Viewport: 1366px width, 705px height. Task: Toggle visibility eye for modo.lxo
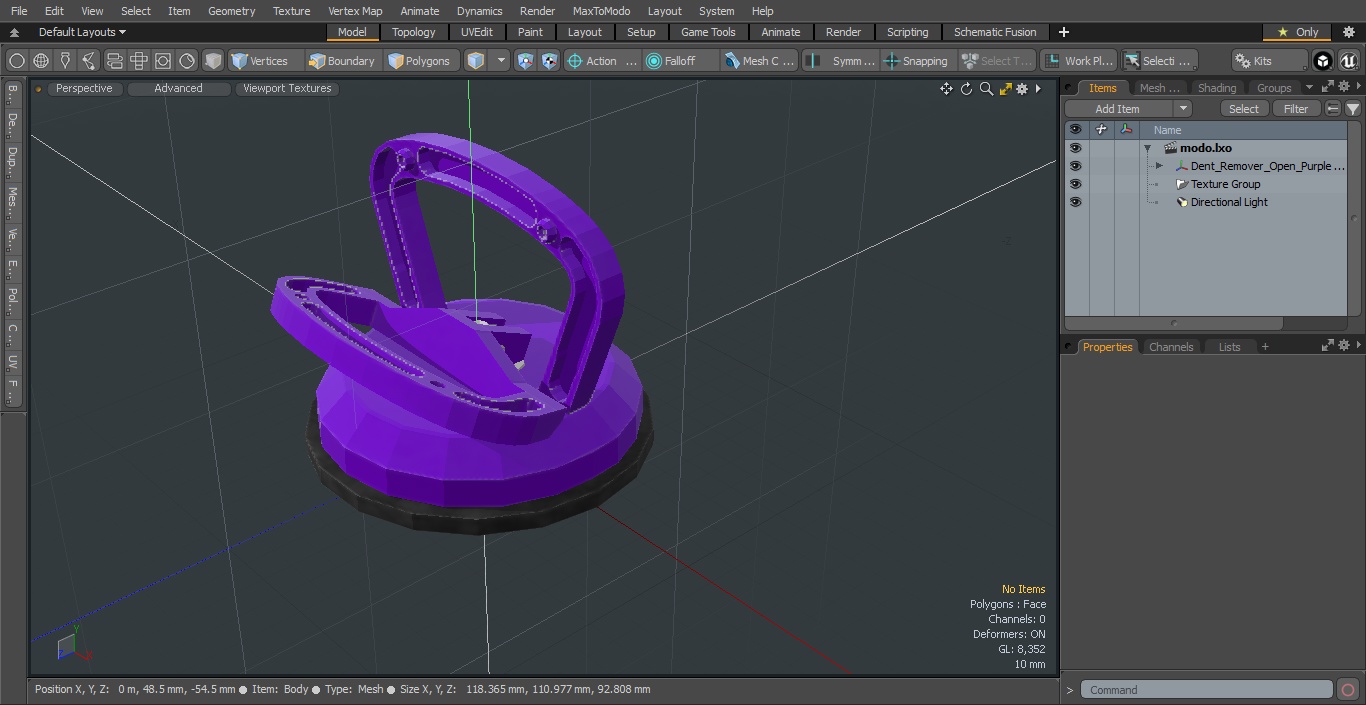click(1075, 148)
